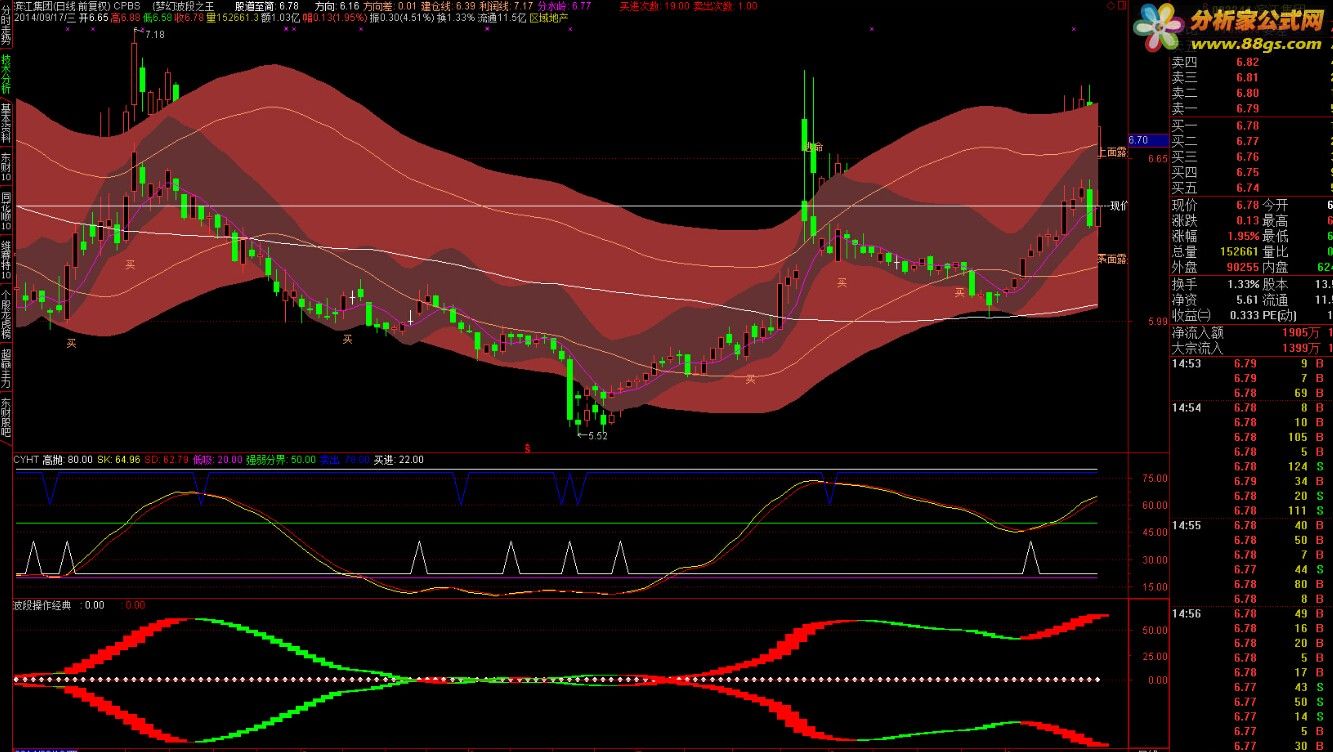Switch to the 超赢主力 sidebar tab
Screen dimensions: 1333x752
point(6,367)
